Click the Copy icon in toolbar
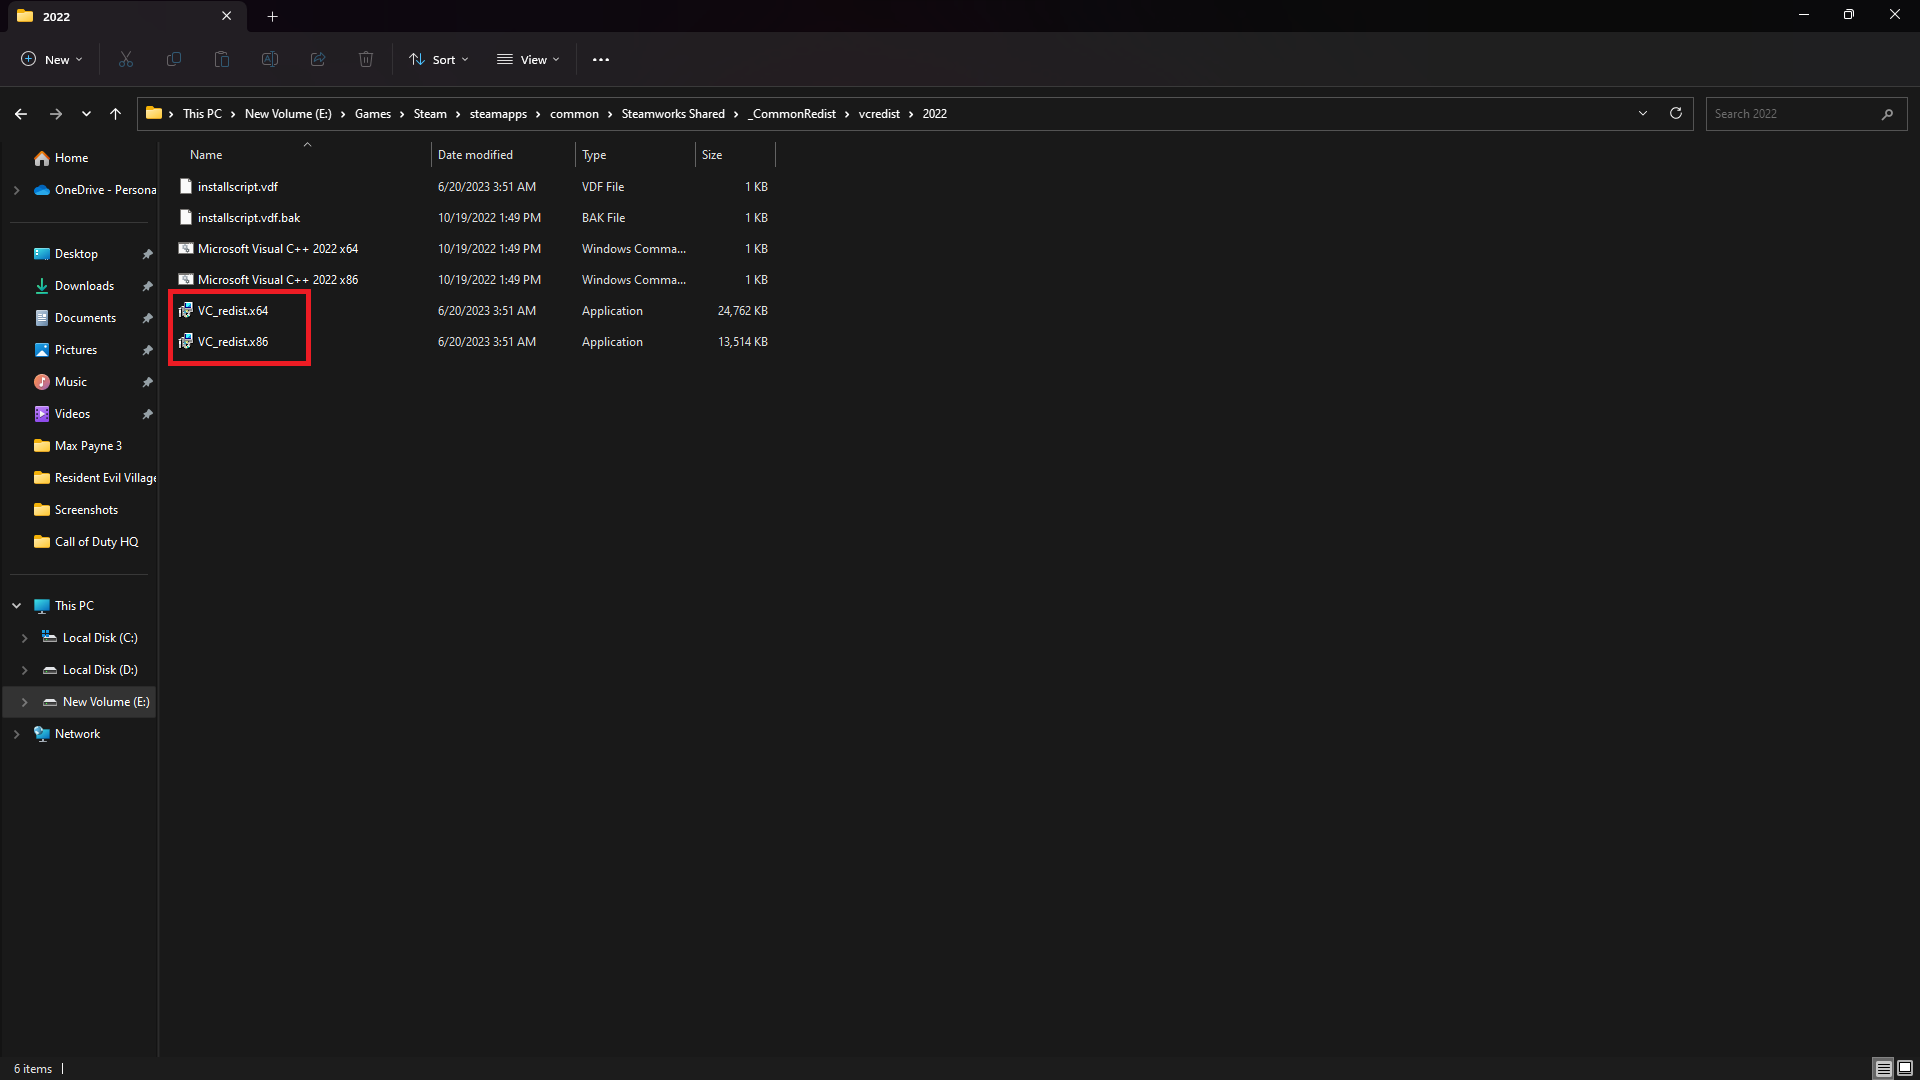Viewport: 1920px width, 1080px height. pos(174,60)
